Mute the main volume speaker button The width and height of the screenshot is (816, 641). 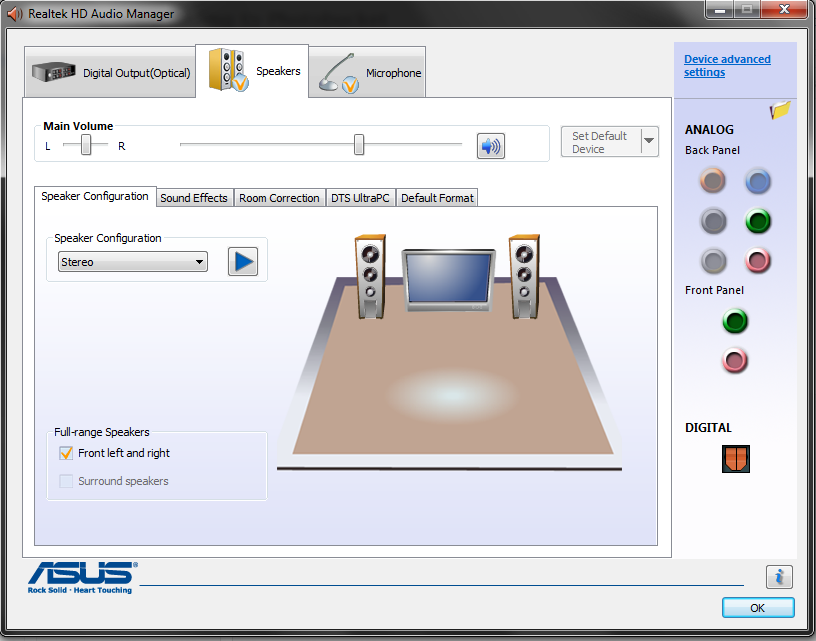(x=490, y=146)
